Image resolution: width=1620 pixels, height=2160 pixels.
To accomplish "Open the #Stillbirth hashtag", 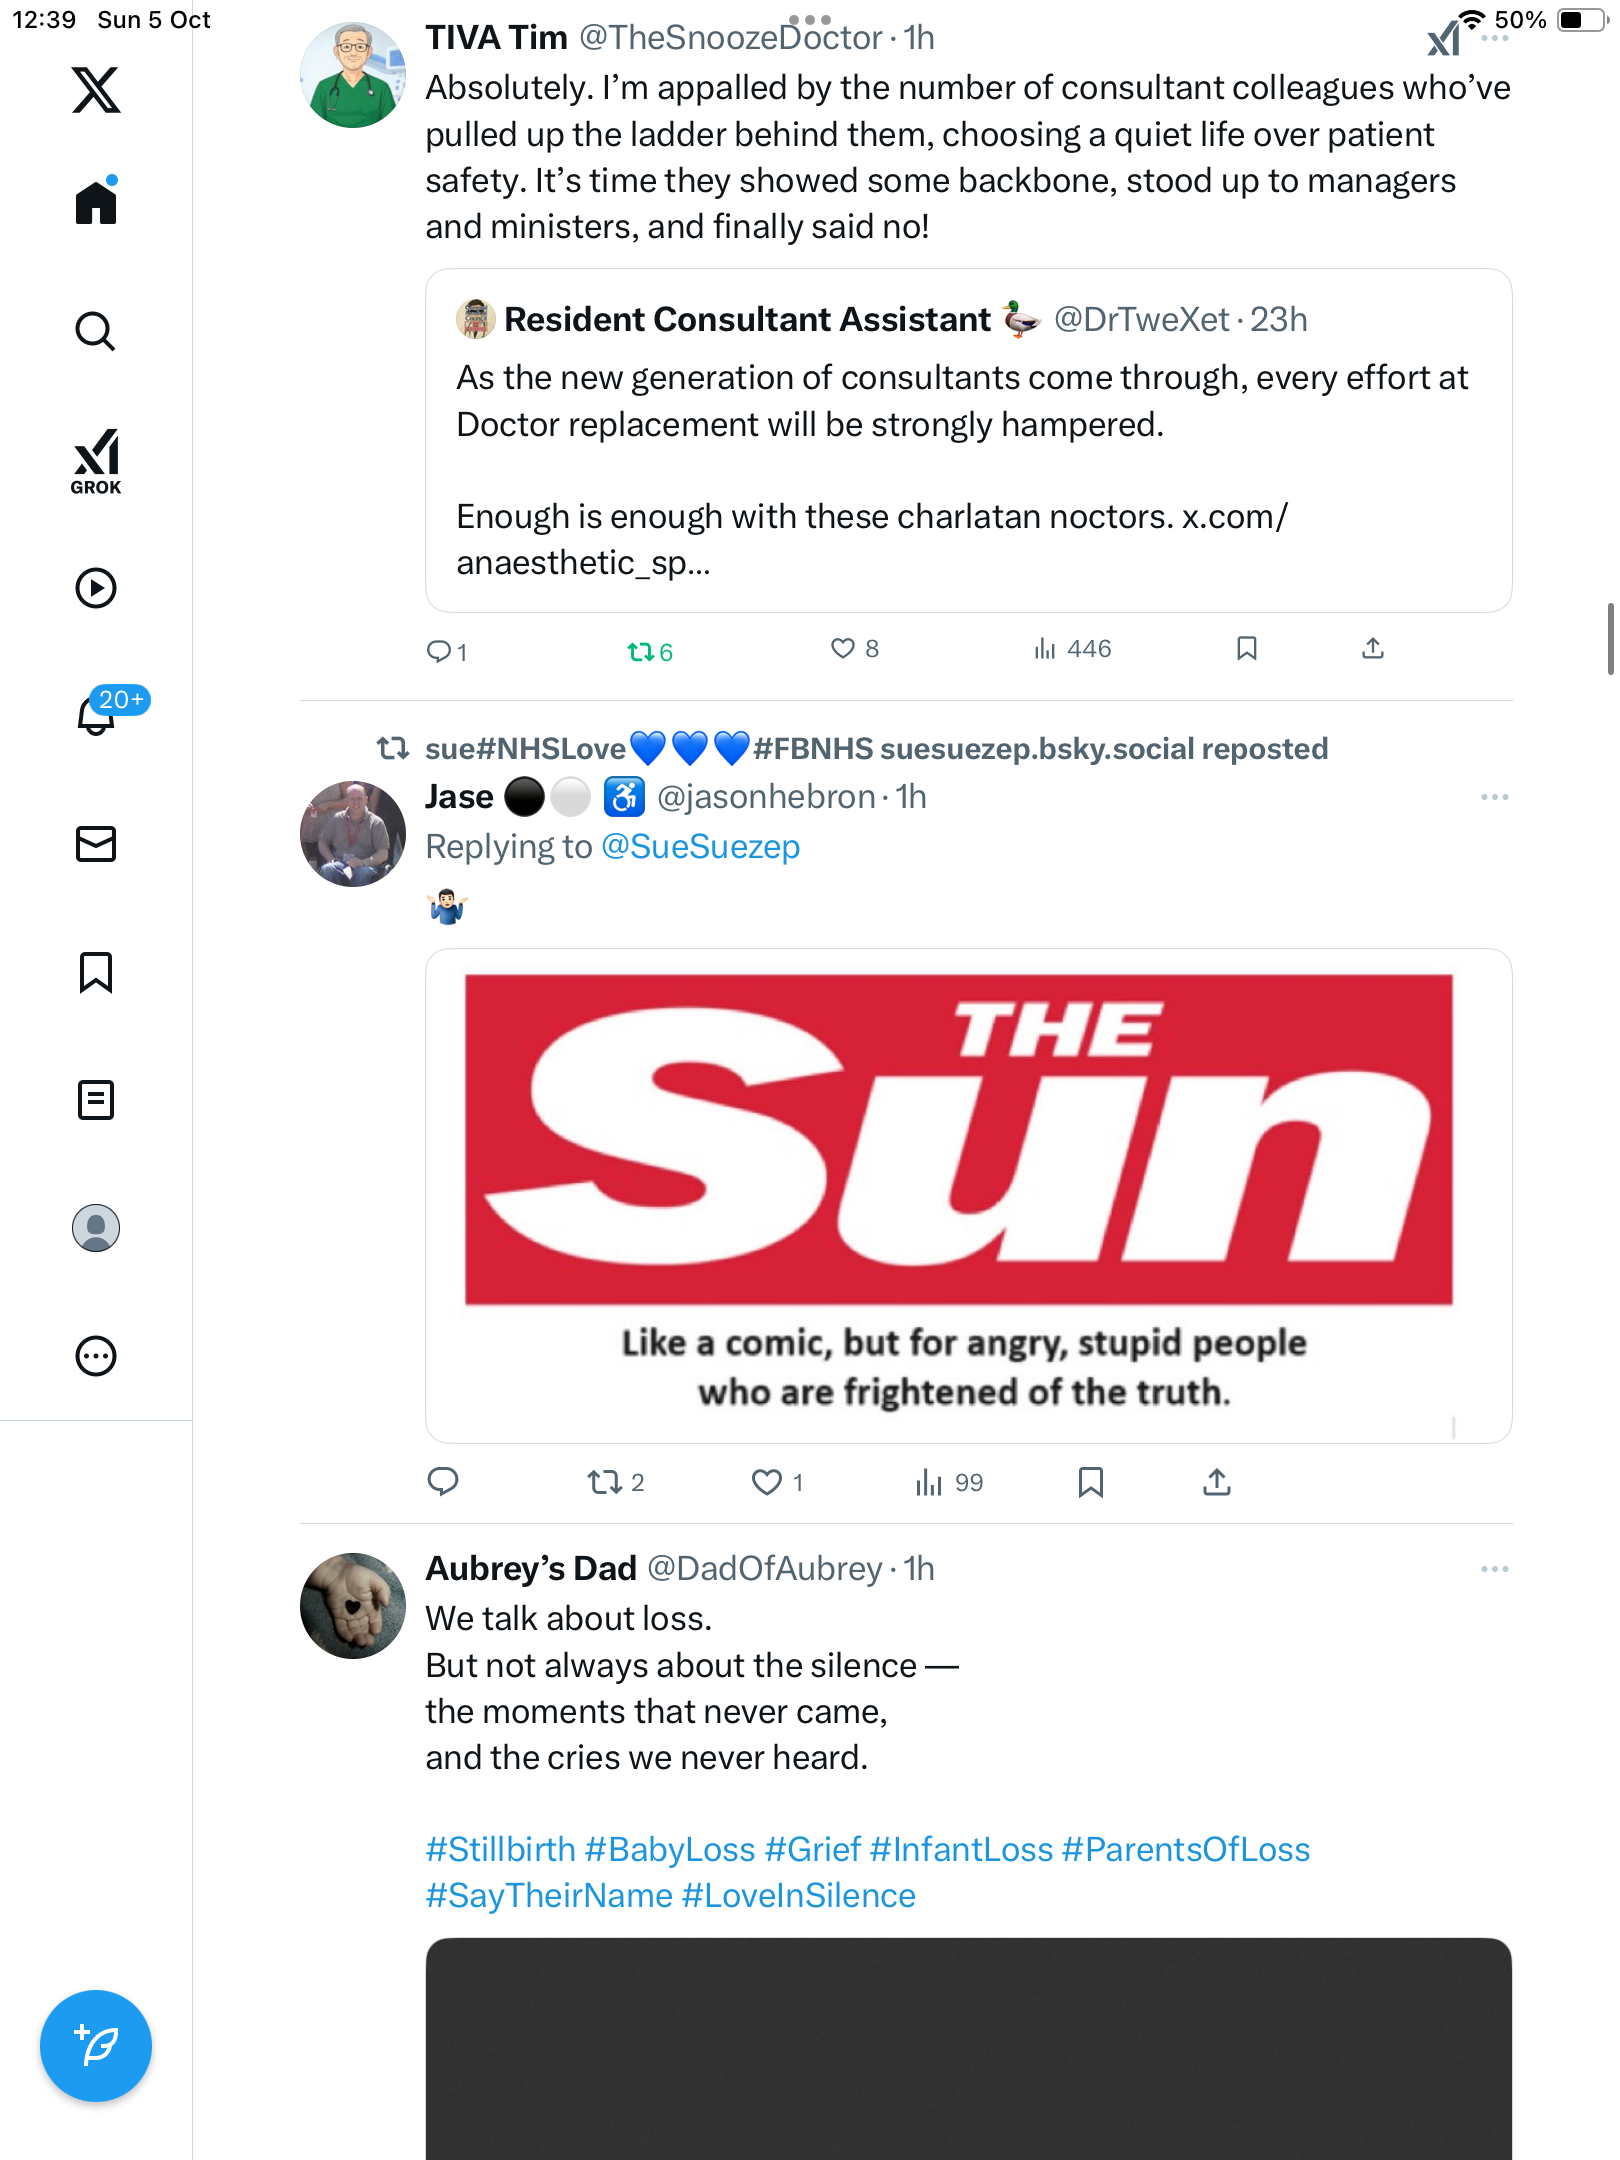I will (x=500, y=1850).
